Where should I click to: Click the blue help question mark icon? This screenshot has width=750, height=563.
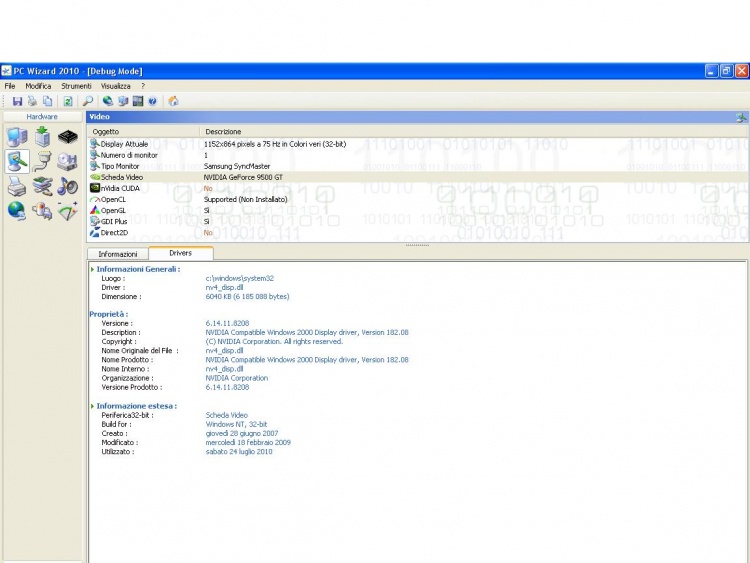152,101
